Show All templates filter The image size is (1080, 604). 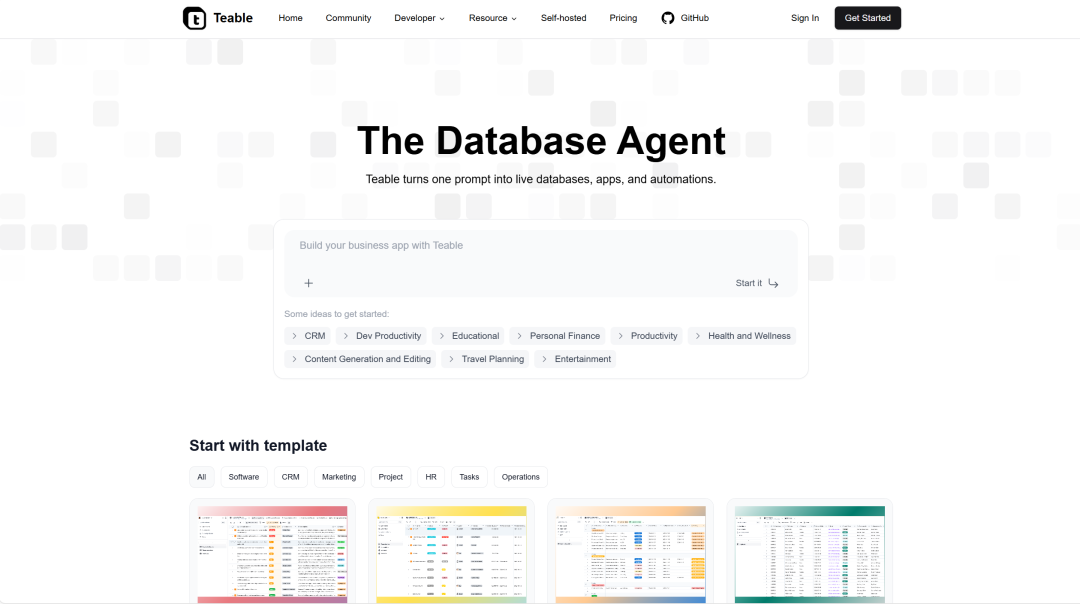coord(202,477)
